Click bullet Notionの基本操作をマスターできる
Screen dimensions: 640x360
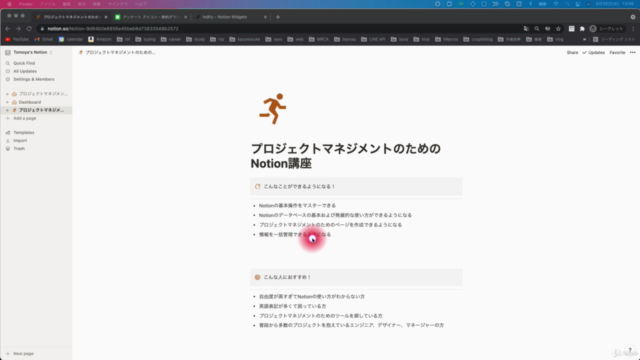[297, 206]
